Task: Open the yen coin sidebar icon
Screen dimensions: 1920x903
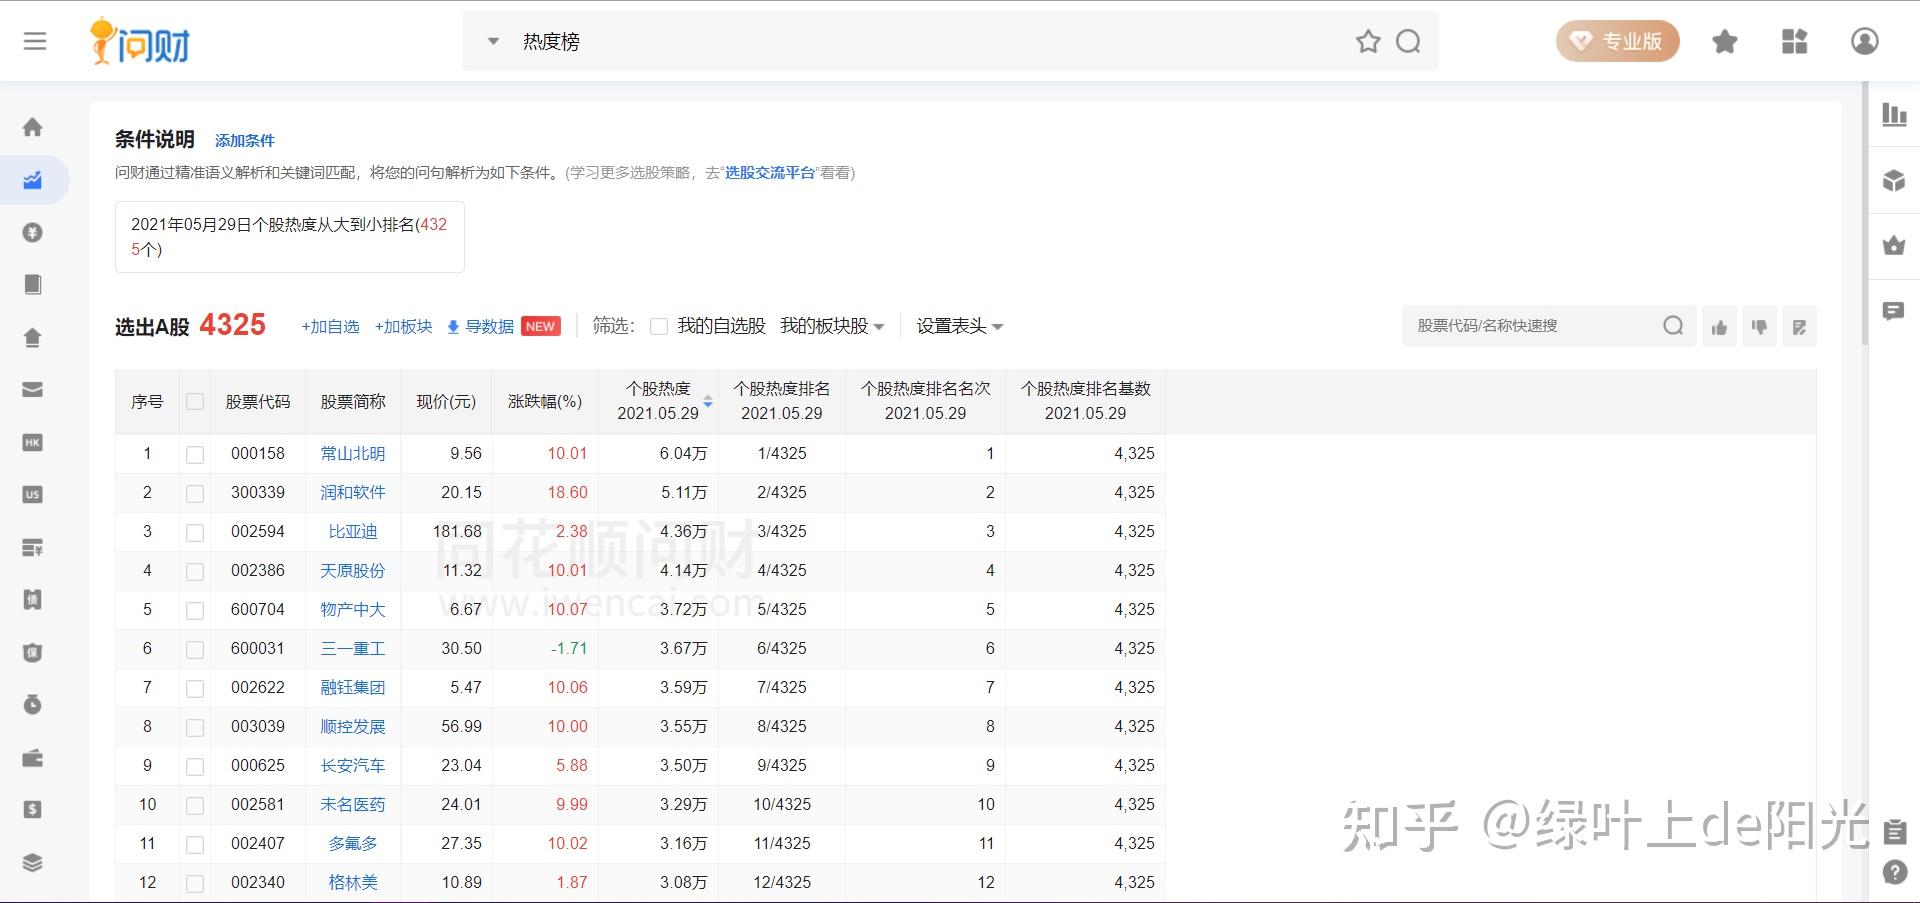Action: click(33, 232)
